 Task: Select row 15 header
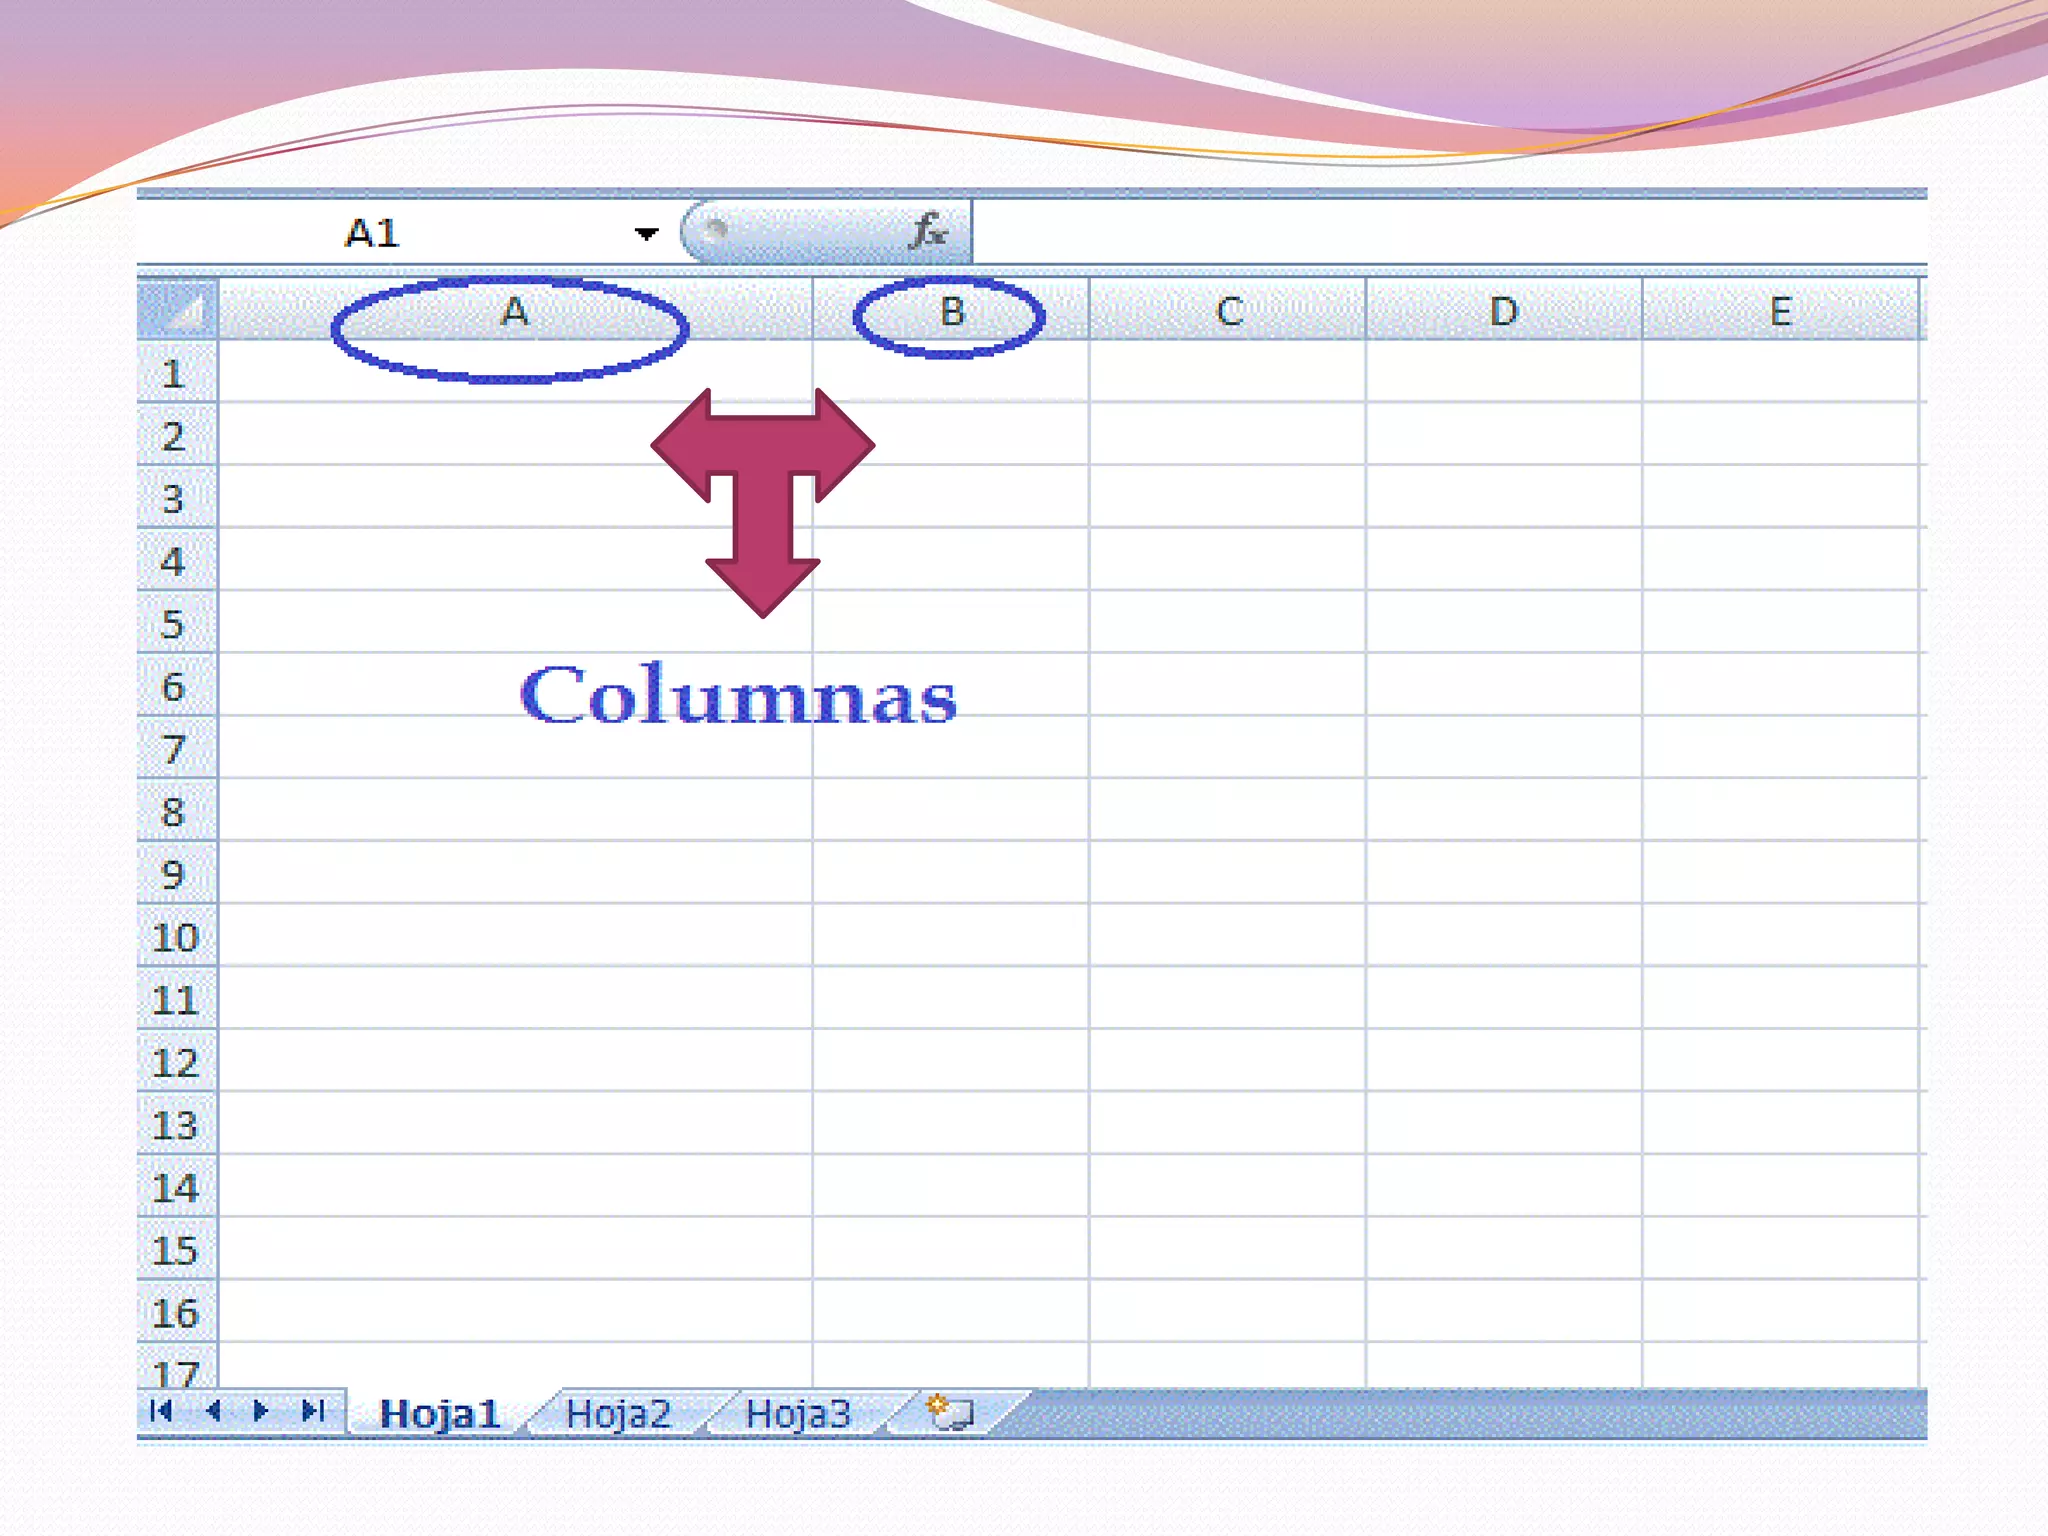pyautogui.click(x=176, y=1249)
